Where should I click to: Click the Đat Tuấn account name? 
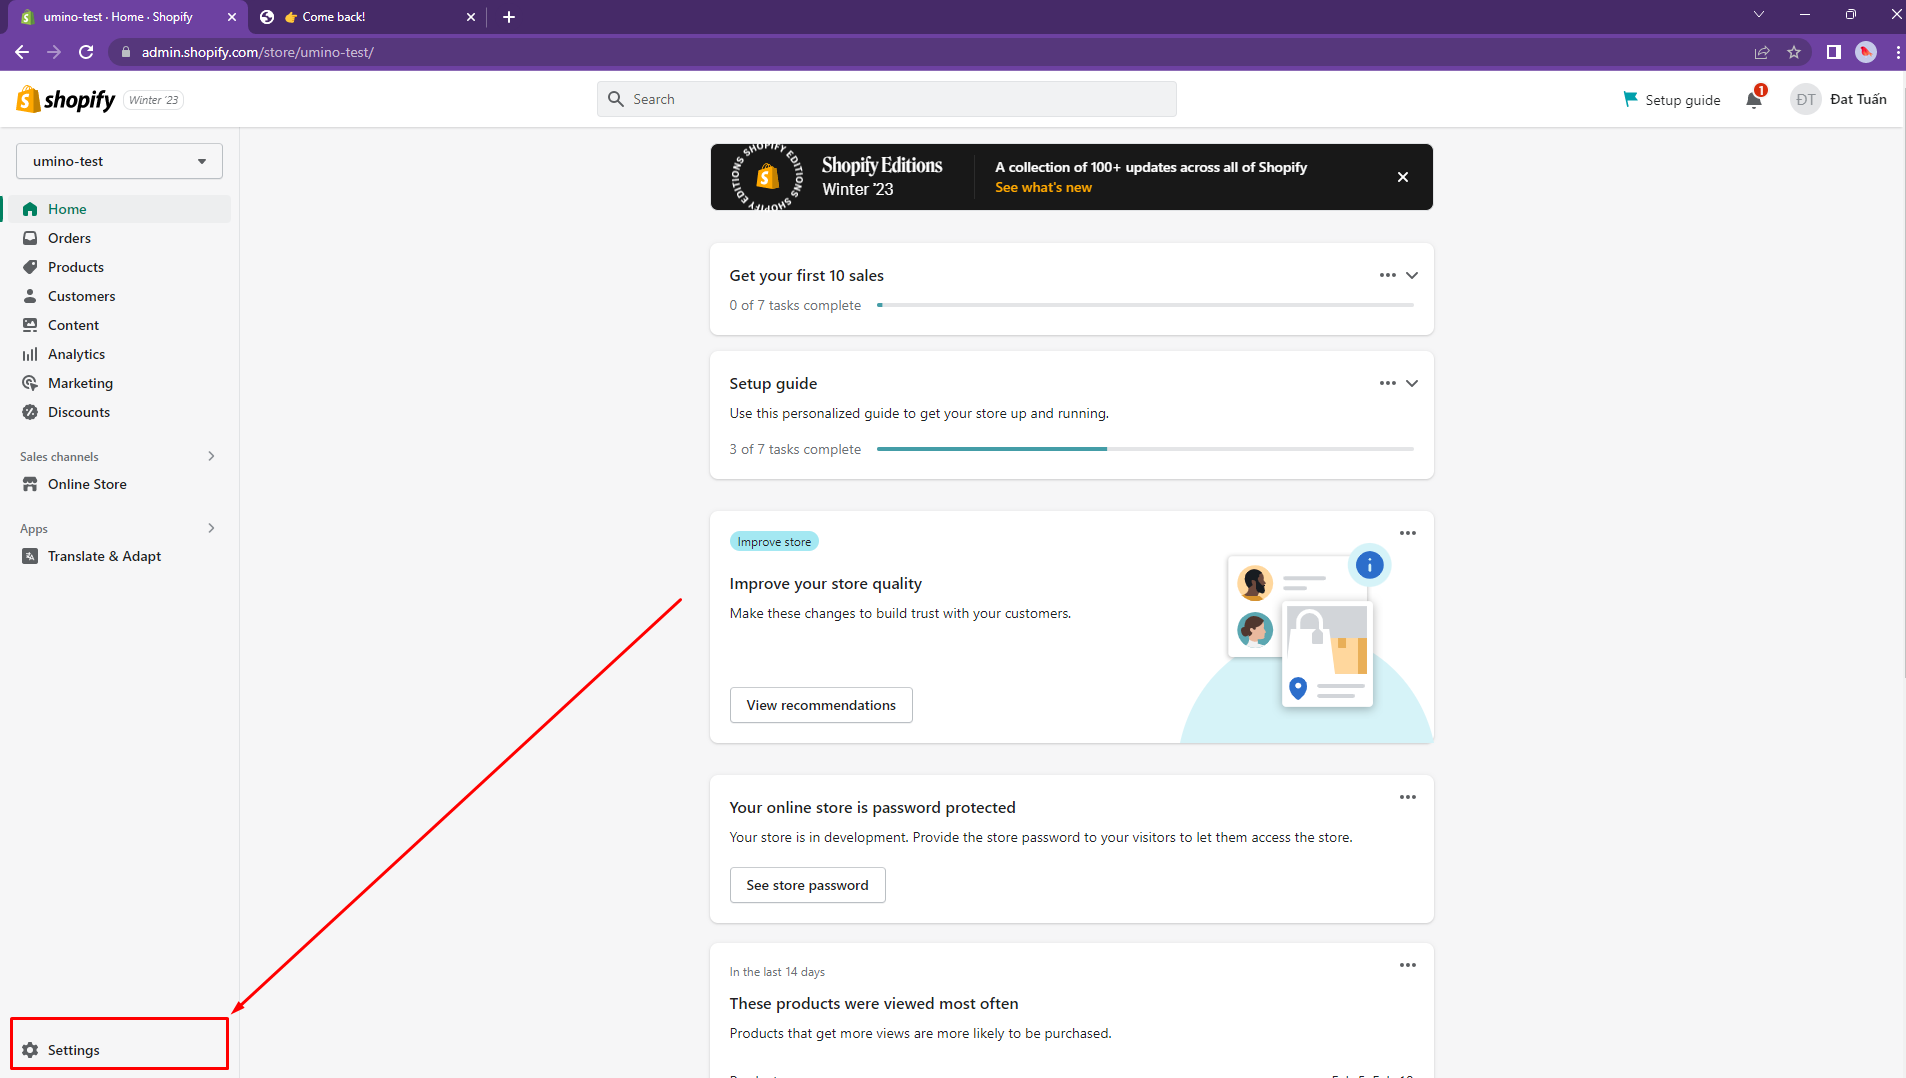(x=1858, y=99)
